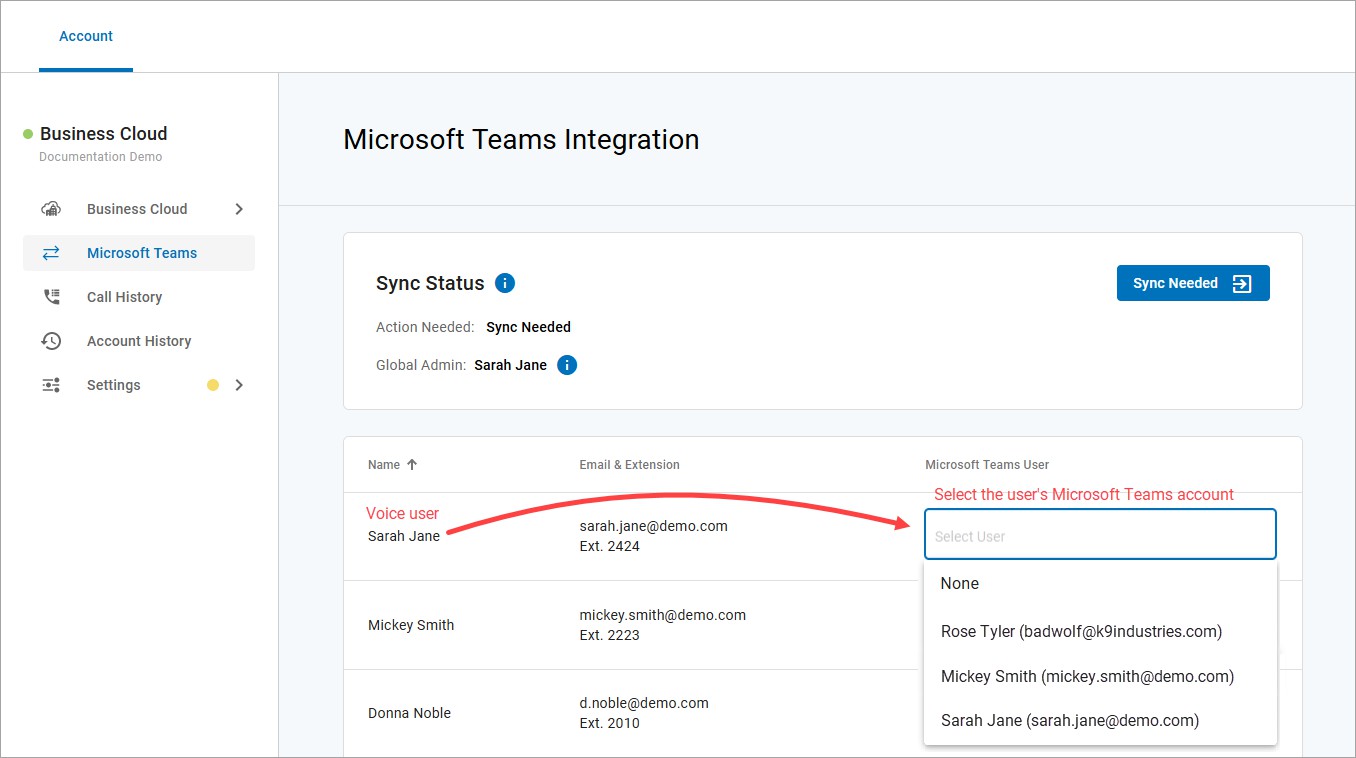Click the sarah.jane@demo.com email cell
Screen dimensions: 1356x758
[653, 526]
